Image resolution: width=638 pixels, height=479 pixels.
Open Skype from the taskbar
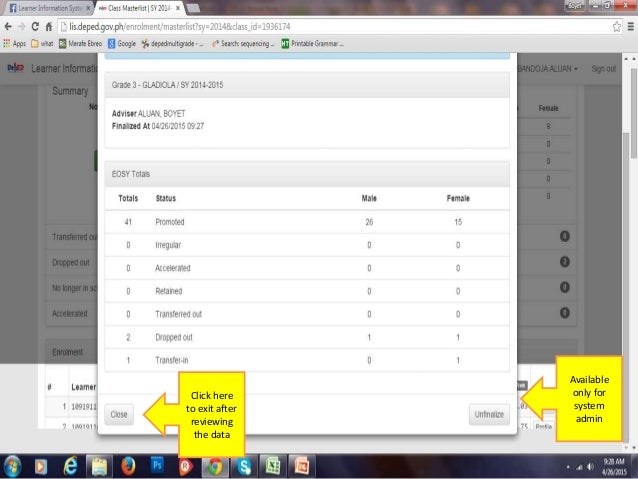(244, 466)
